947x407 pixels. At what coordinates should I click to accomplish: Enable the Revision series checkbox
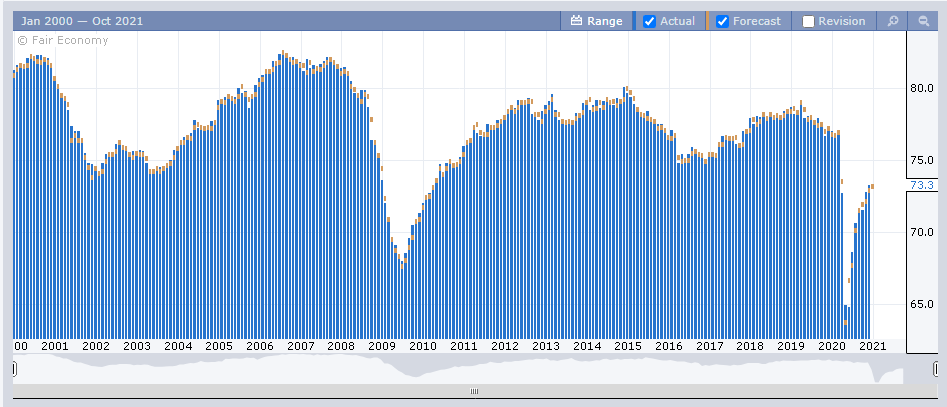click(808, 22)
